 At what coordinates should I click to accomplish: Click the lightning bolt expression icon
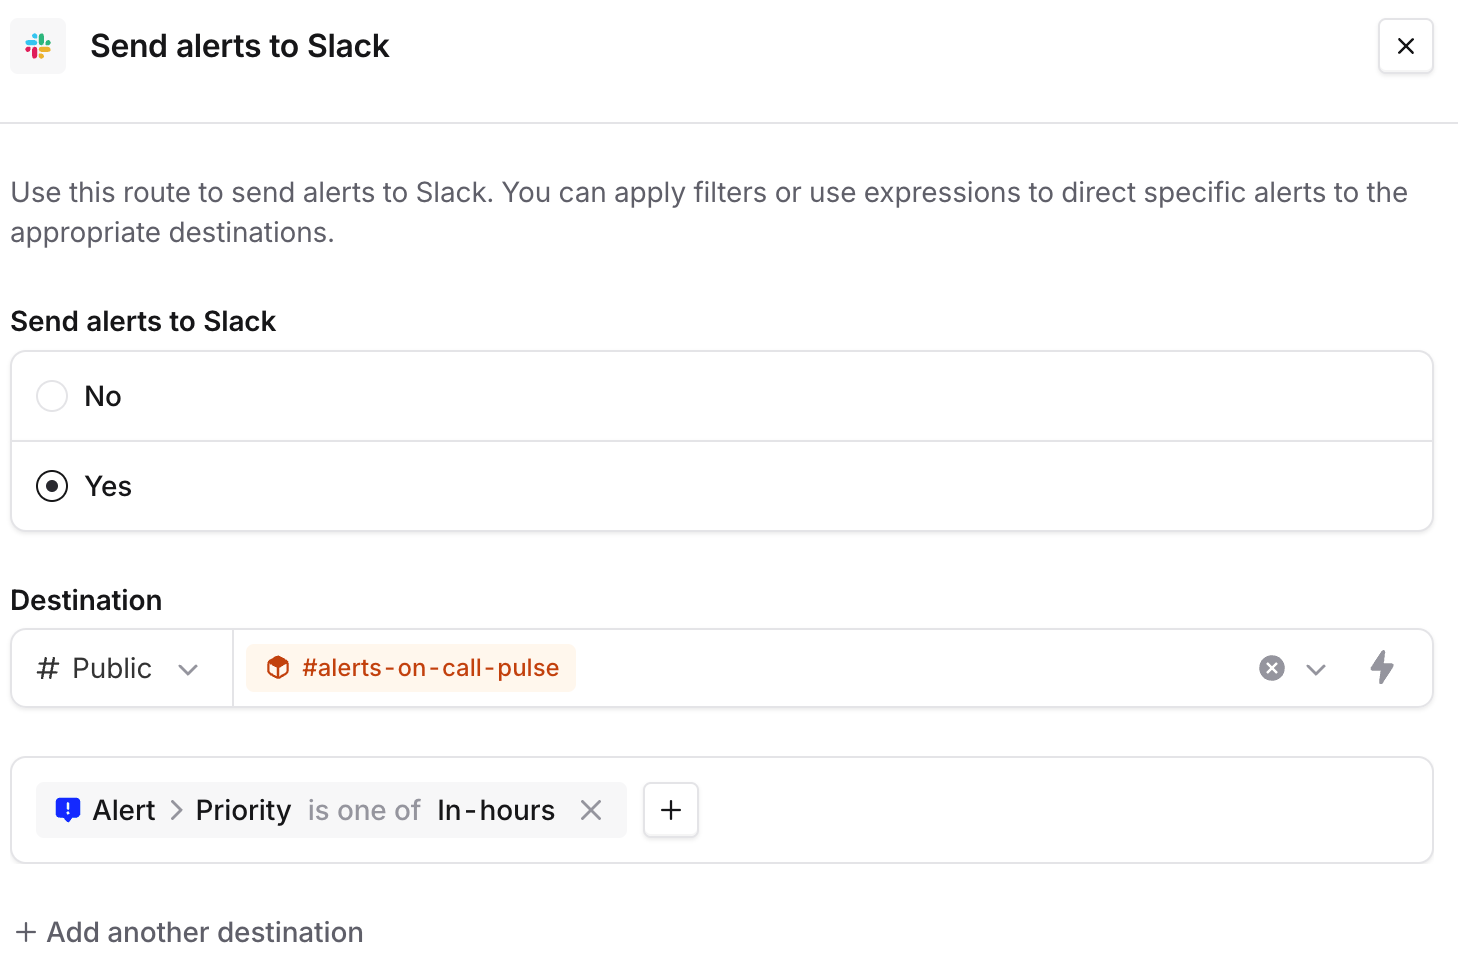tap(1382, 667)
